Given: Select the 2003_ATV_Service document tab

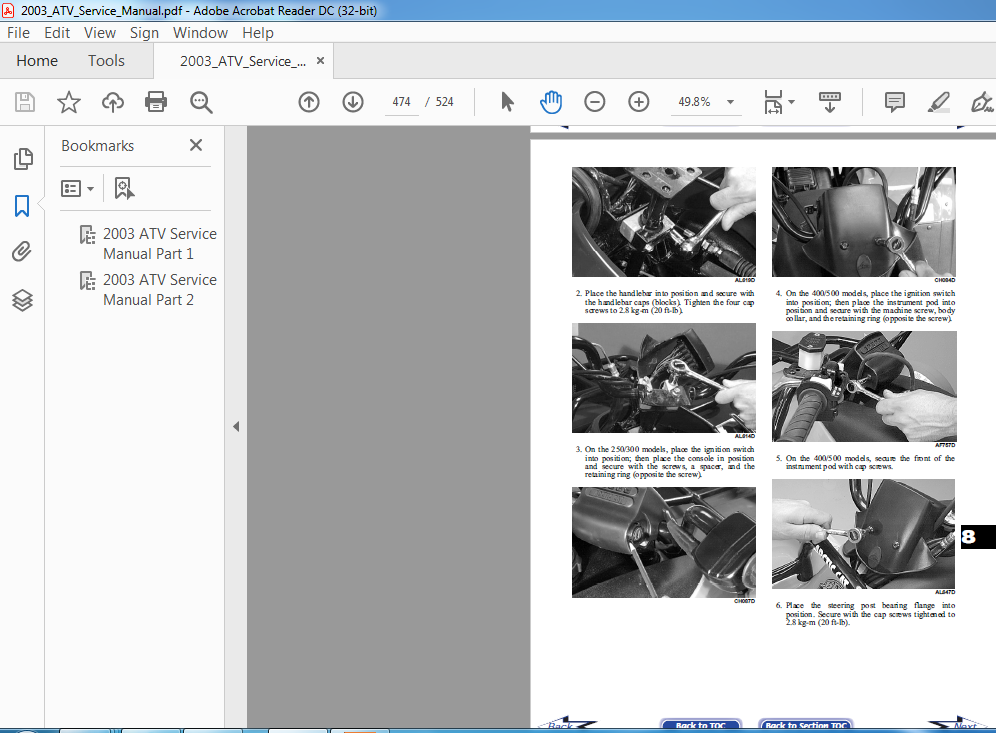Looking at the screenshot, I should coord(243,61).
